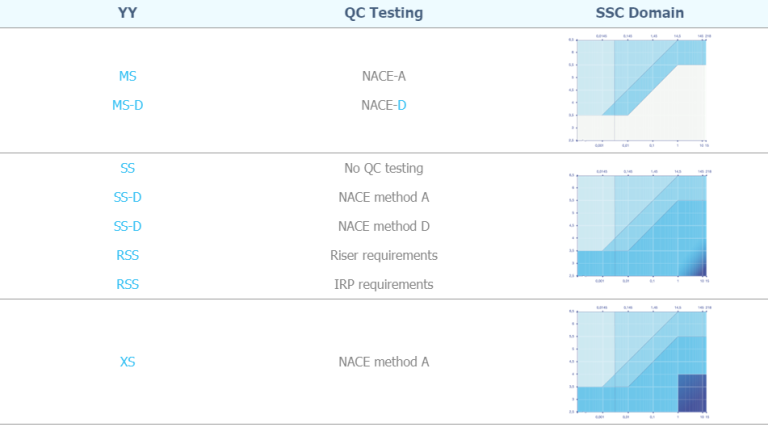
Task: Click the NACE-D testing entry
Action: click(384, 105)
